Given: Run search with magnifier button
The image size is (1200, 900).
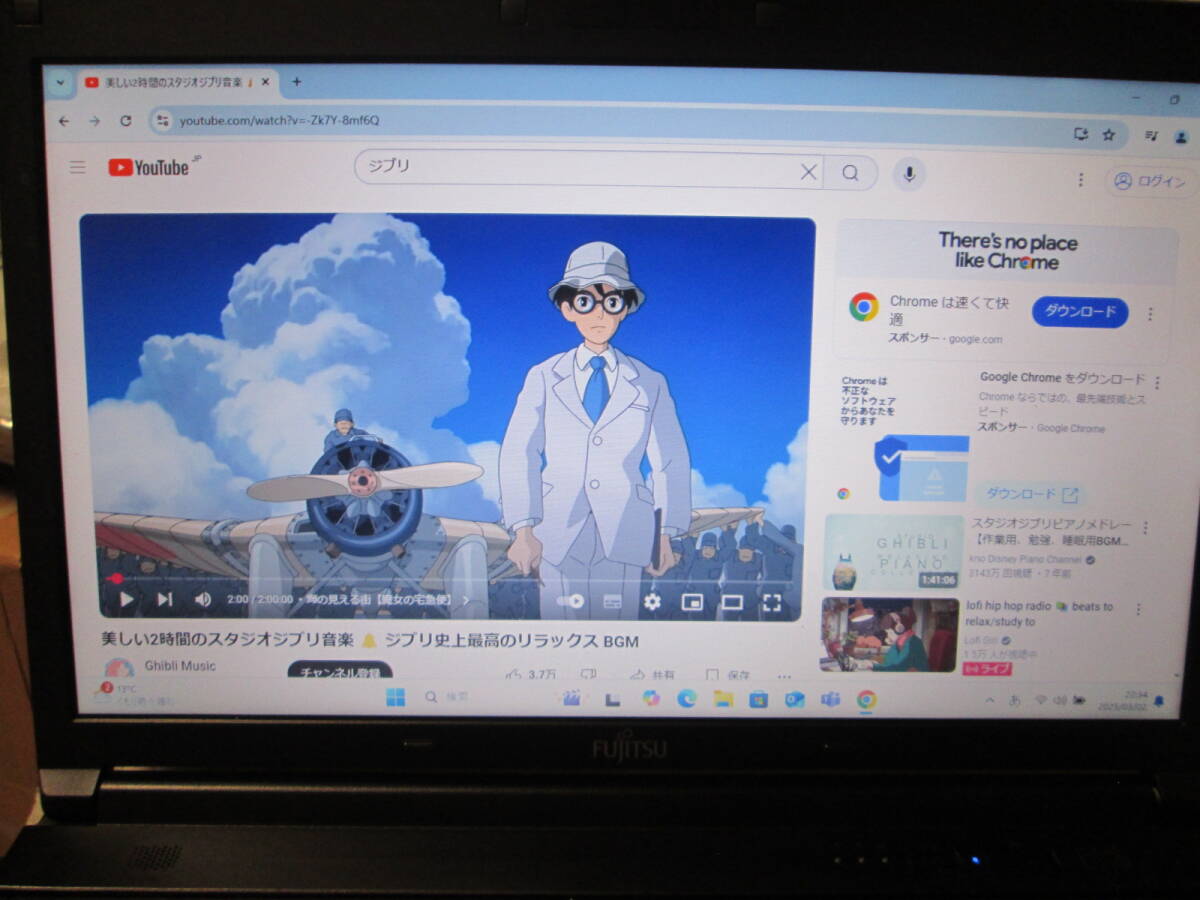Looking at the screenshot, I should coord(850,172).
